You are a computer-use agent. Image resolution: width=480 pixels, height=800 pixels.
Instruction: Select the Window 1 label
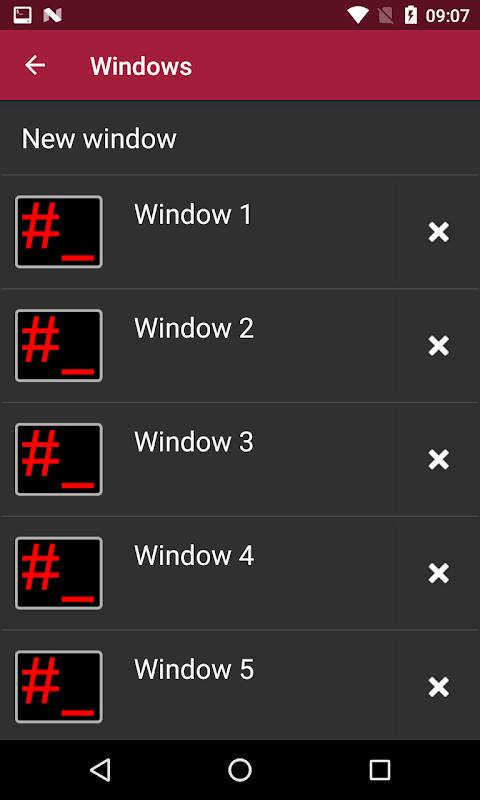pyautogui.click(x=193, y=214)
